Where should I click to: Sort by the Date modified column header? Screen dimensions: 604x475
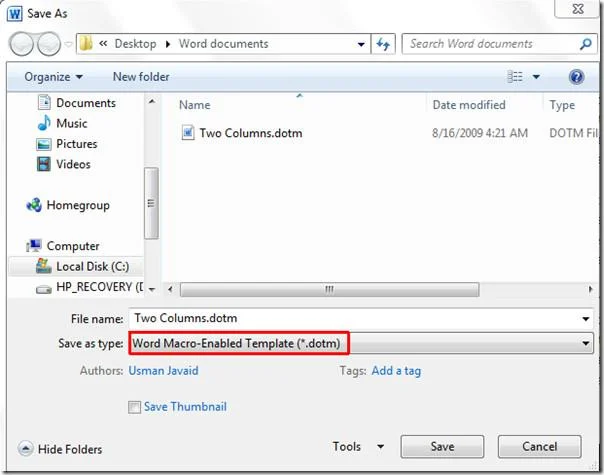(469, 105)
